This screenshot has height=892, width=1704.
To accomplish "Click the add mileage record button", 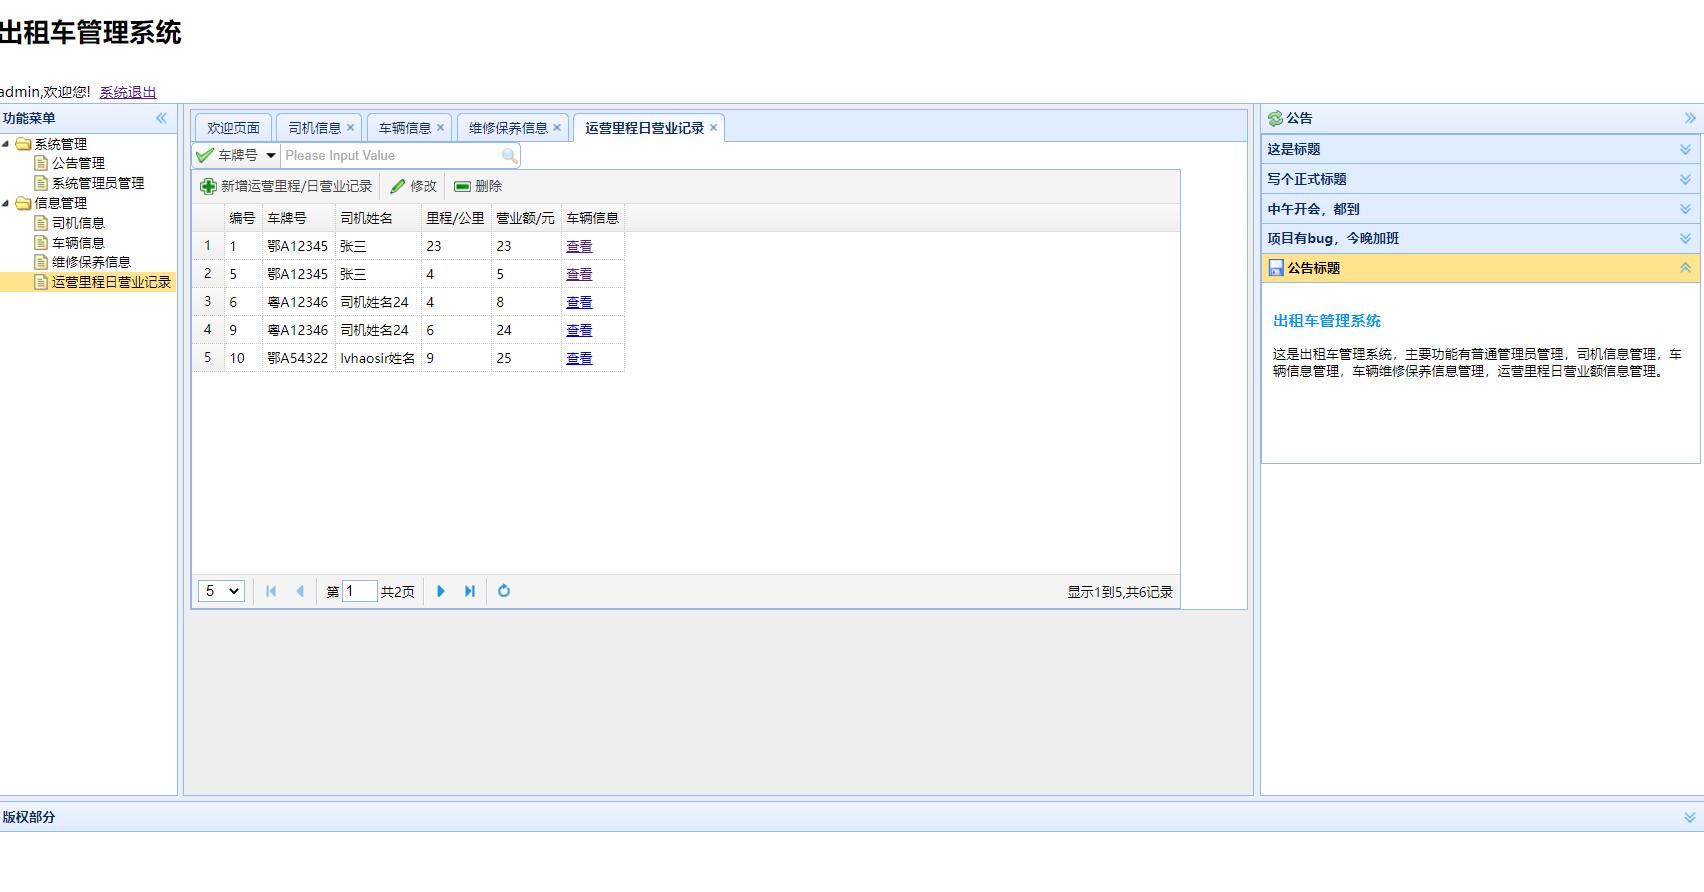I will (x=286, y=187).
